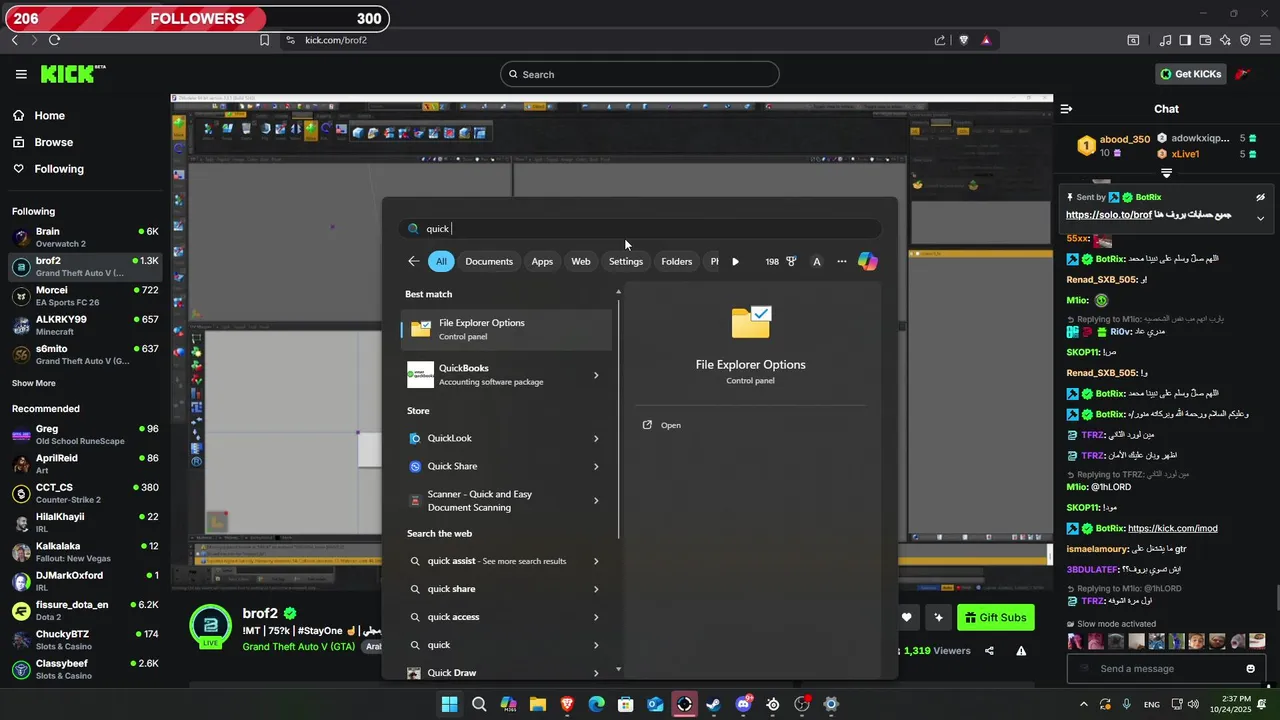This screenshot has width=1280, height=720.
Task: Open Steam from the taskbar
Action: 713,704
